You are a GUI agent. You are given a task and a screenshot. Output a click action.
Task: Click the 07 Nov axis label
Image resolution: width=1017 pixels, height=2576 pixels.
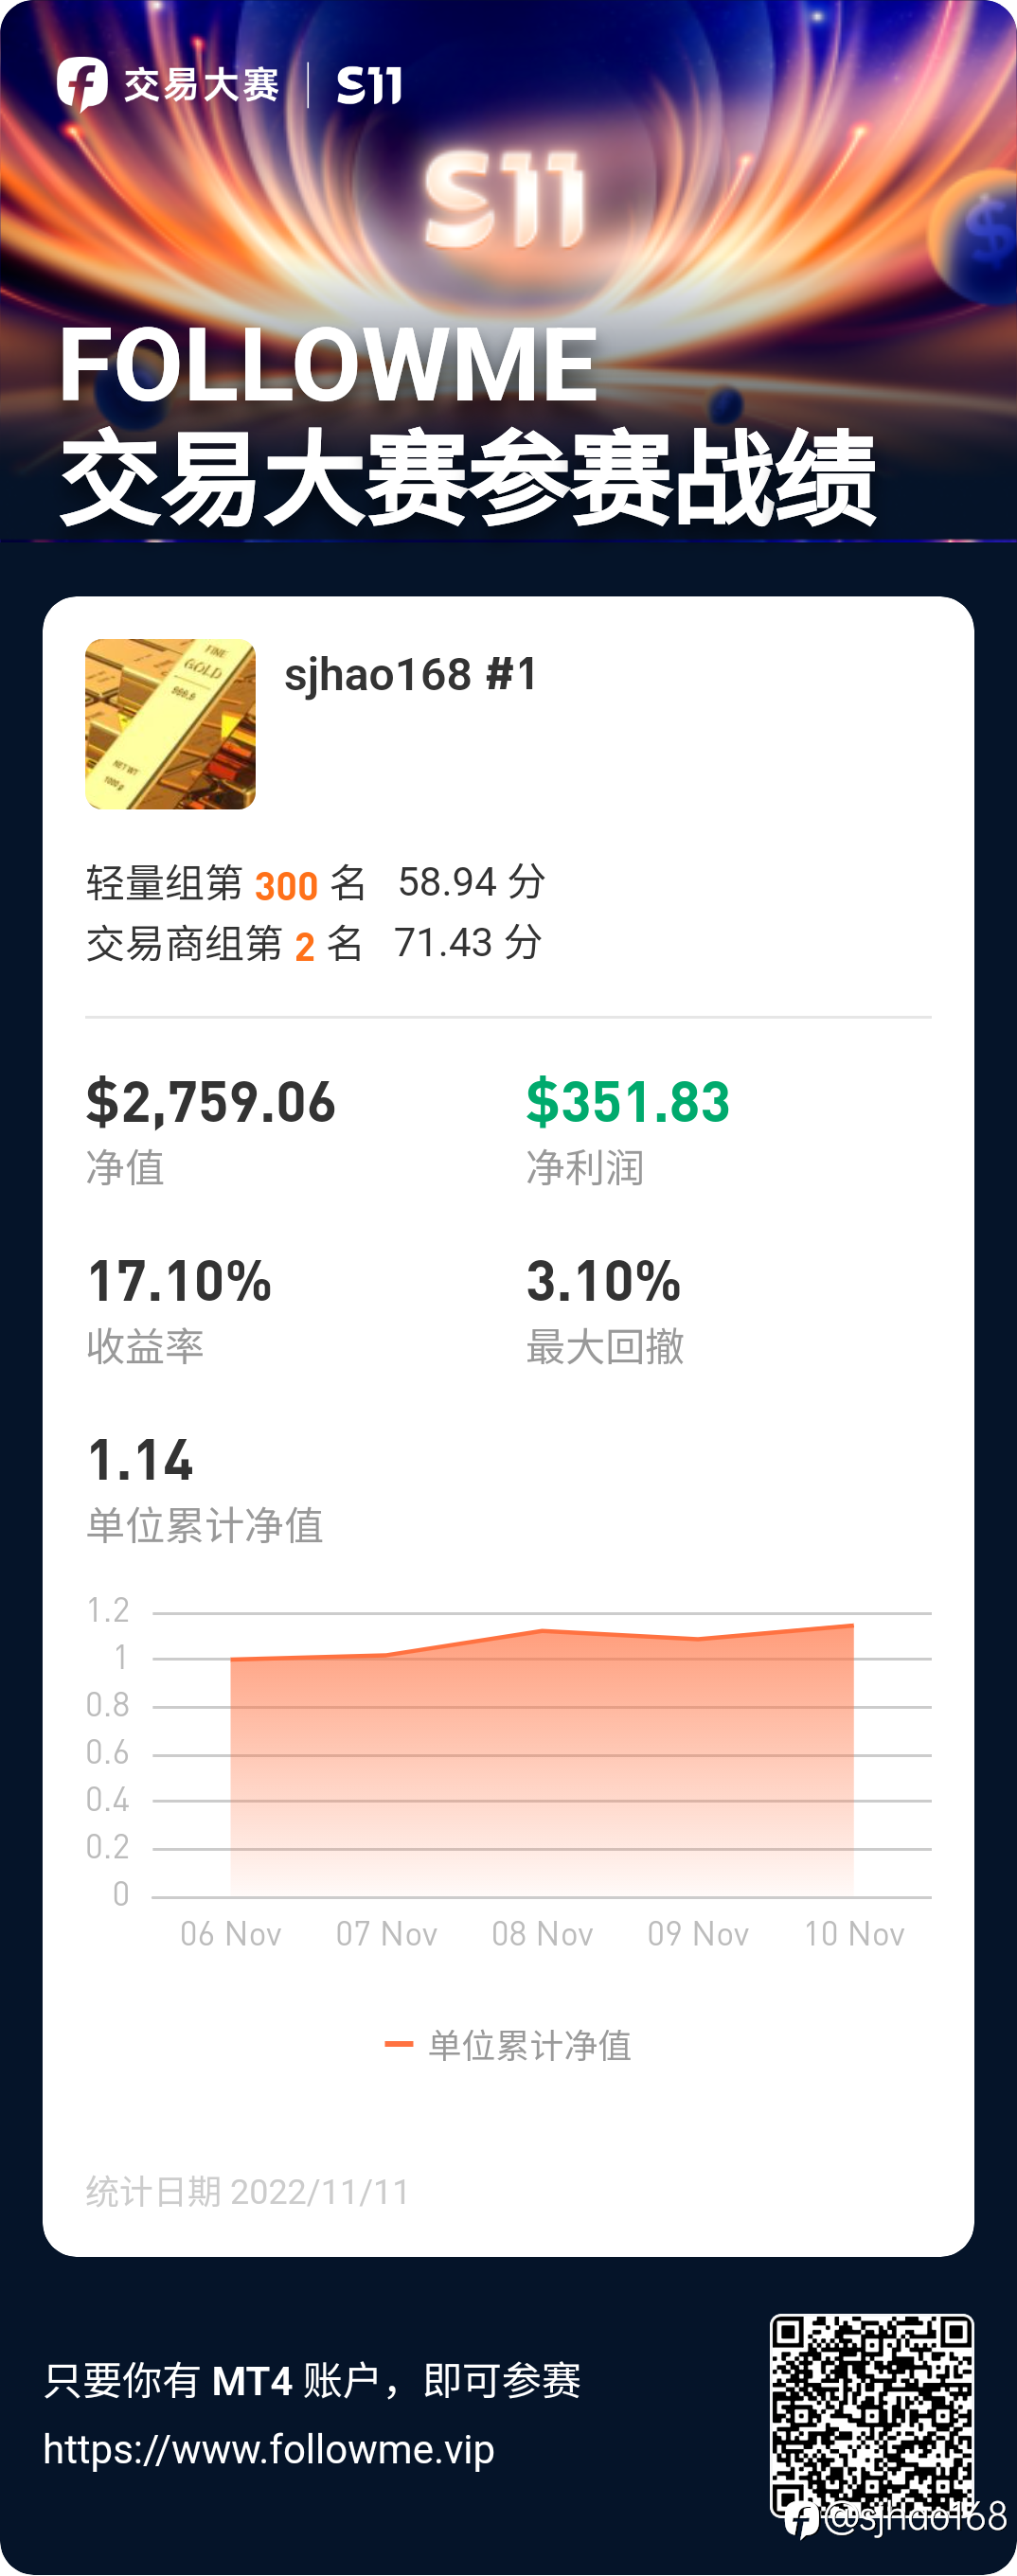coord(387,1933)
